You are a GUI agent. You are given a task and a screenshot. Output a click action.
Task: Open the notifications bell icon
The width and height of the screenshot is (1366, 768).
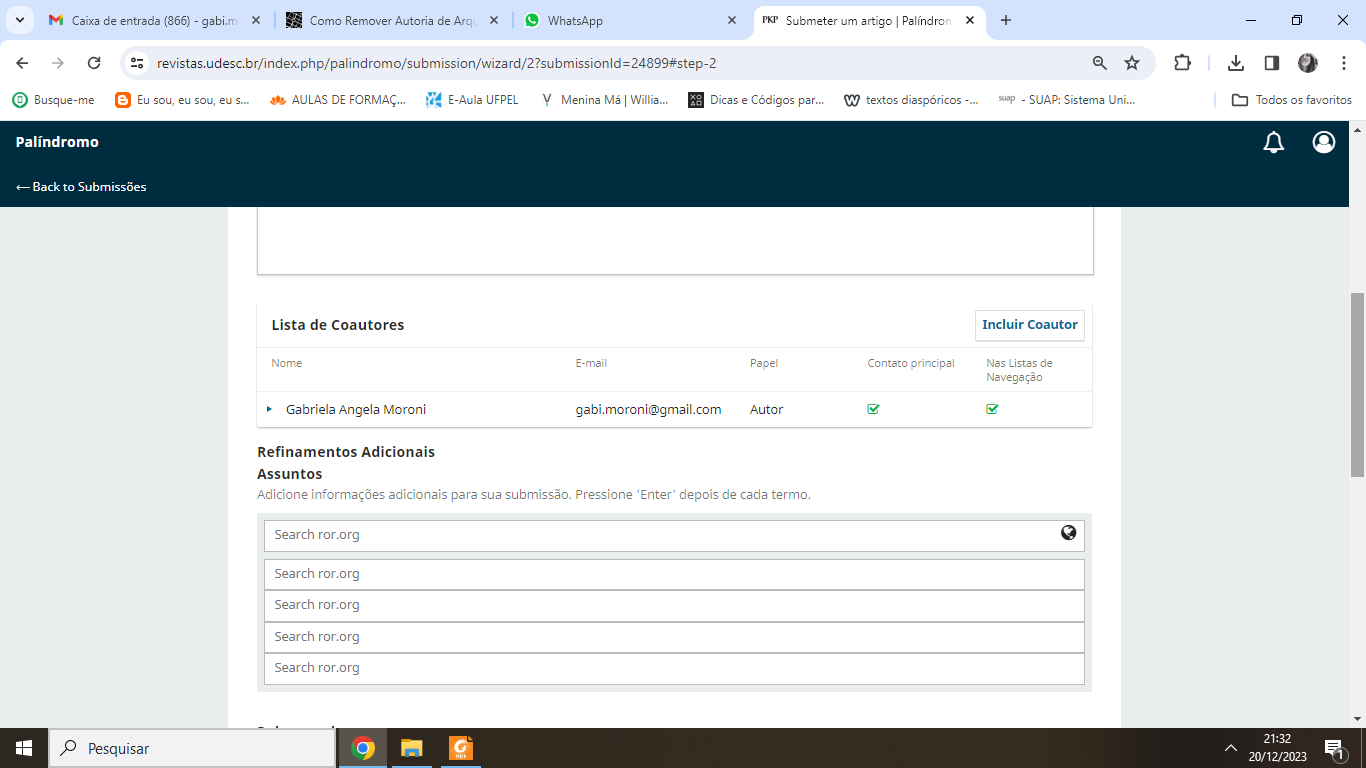1273,143
